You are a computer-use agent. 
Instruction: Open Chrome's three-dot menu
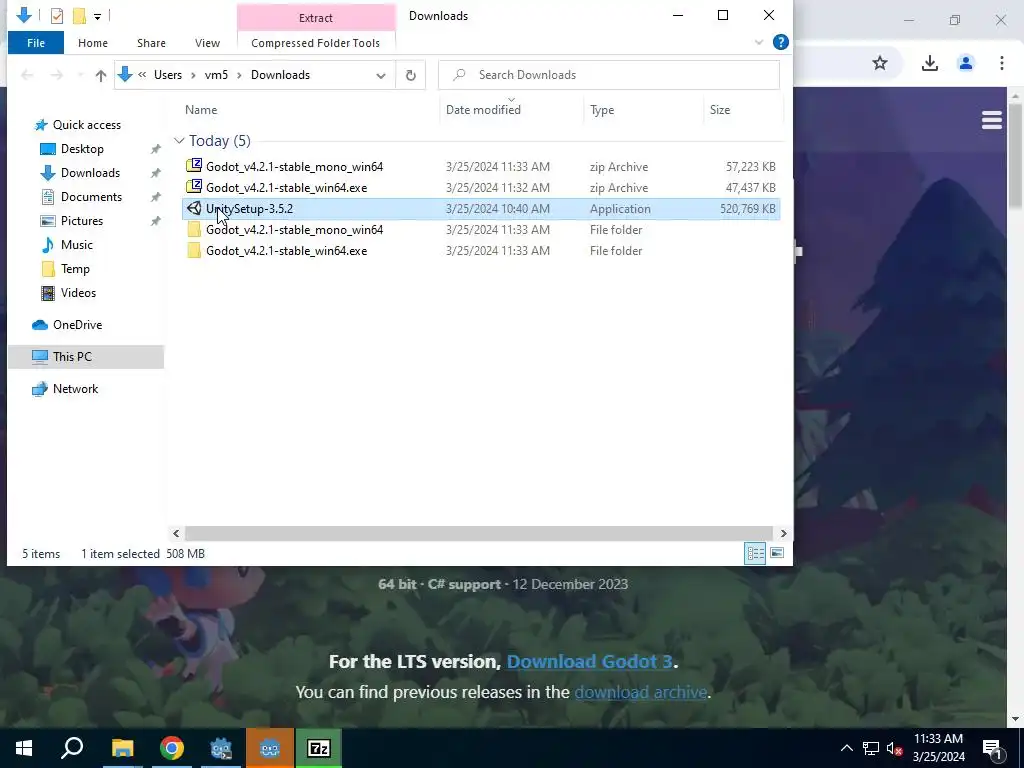pos(1001,63)
